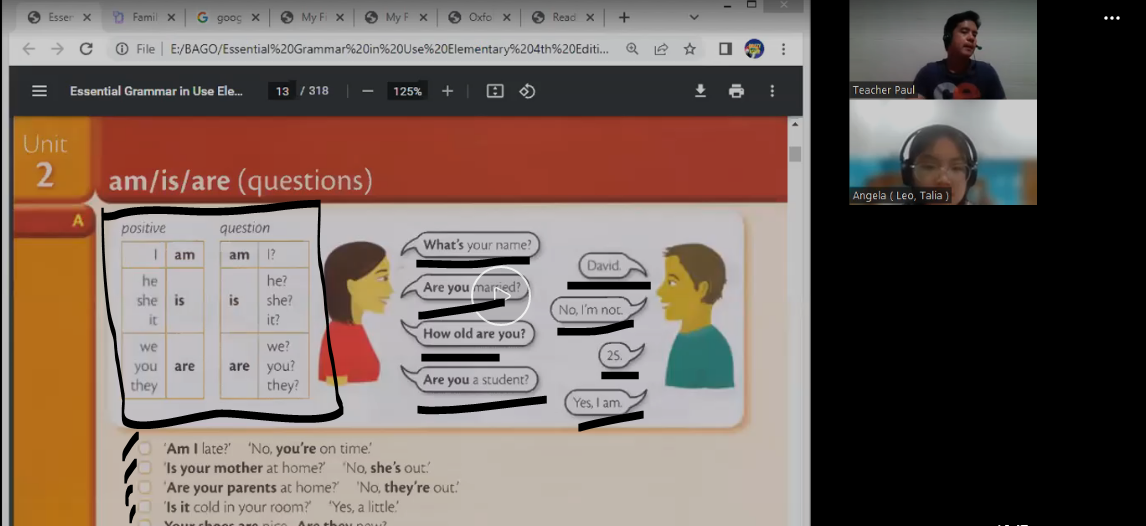Click the PDF vertical scrollbar thumb
Viewport: 1146px width, 526px height.
coord(795,154)
